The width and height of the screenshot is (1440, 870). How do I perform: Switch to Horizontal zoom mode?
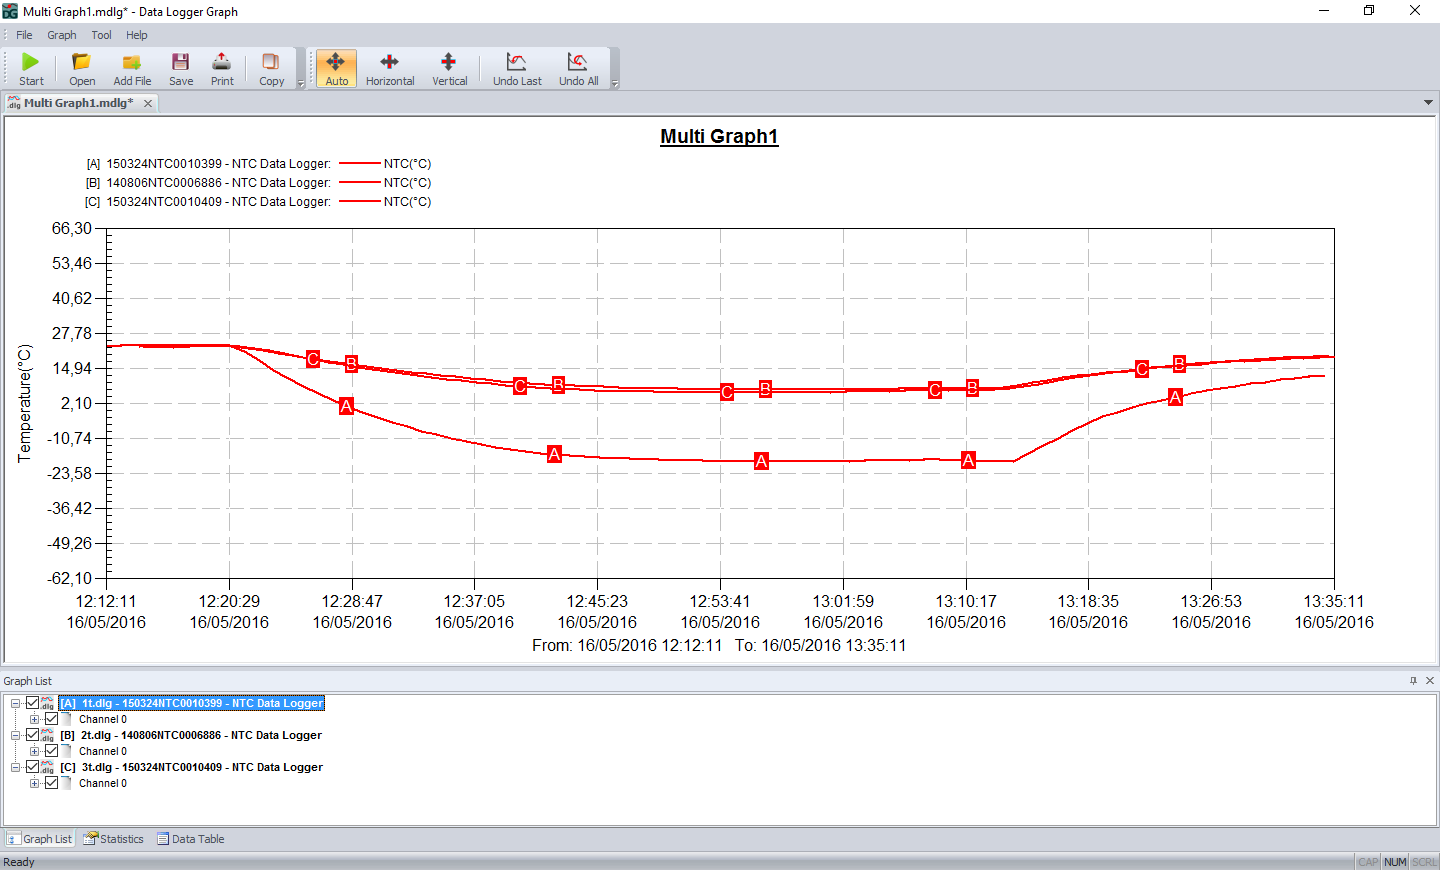point(389,68)
